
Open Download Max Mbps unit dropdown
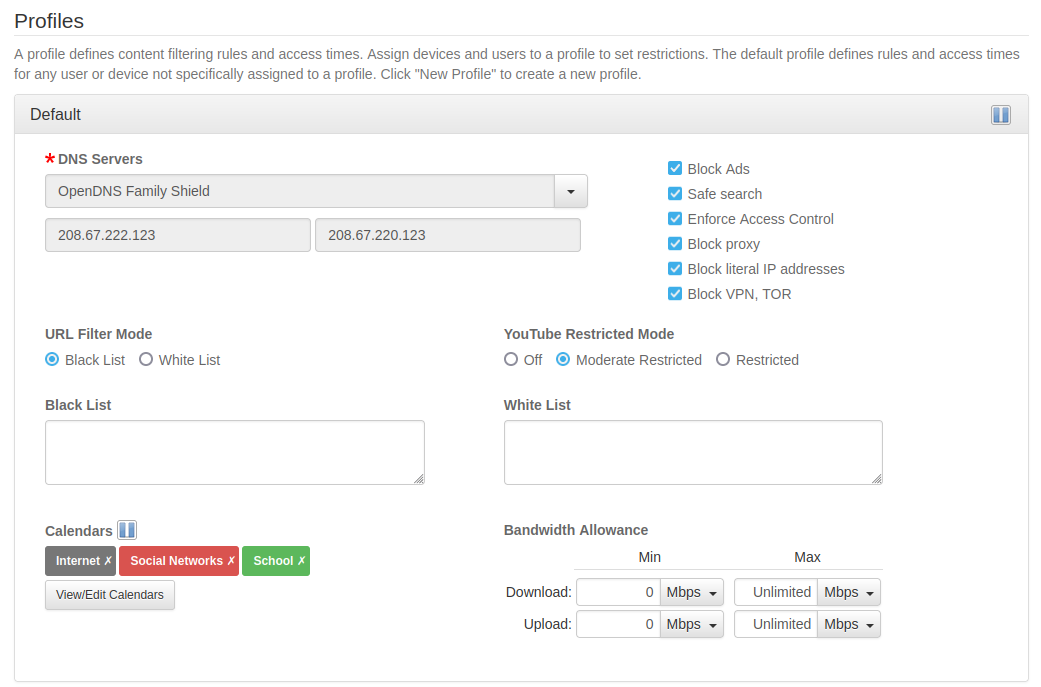[849, 592]
